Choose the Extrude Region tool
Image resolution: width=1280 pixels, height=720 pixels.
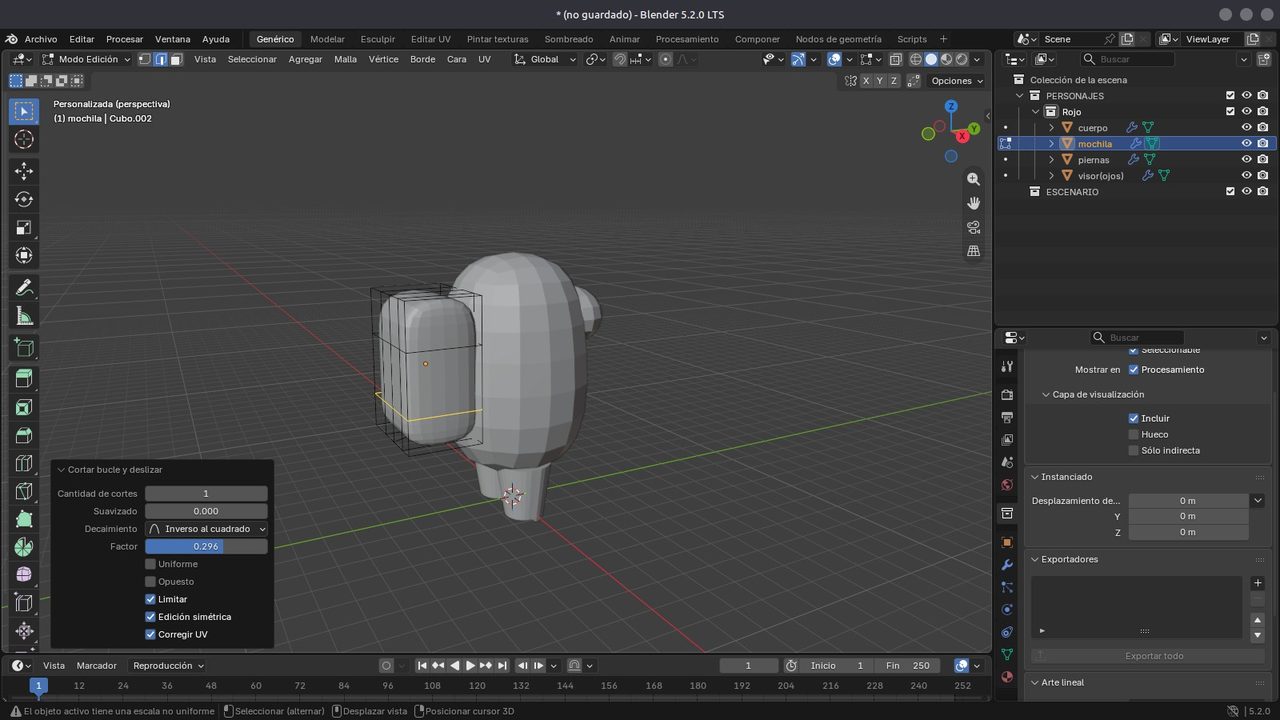click(x=24, y=378)
